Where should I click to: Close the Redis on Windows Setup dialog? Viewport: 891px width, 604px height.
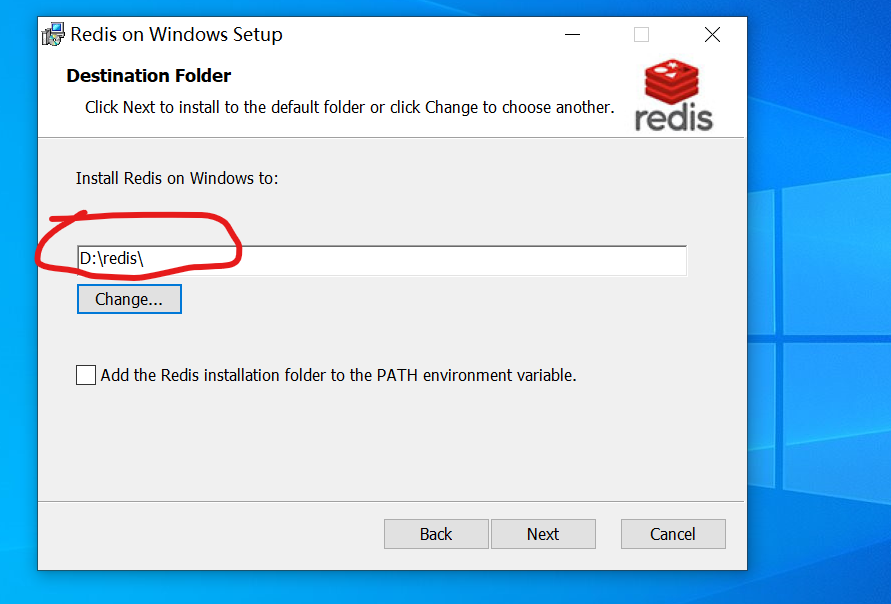coord(712,35)
